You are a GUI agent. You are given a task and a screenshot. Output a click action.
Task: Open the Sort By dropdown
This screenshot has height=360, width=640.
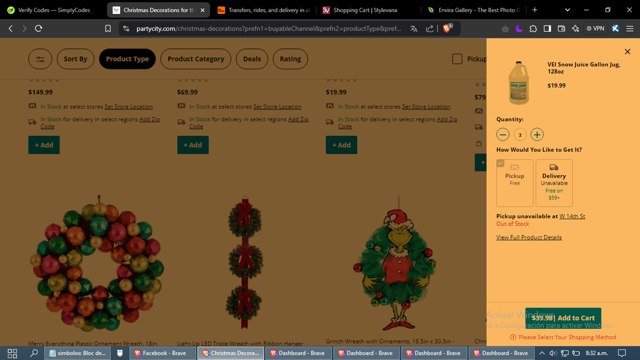(x=76, y=59)
